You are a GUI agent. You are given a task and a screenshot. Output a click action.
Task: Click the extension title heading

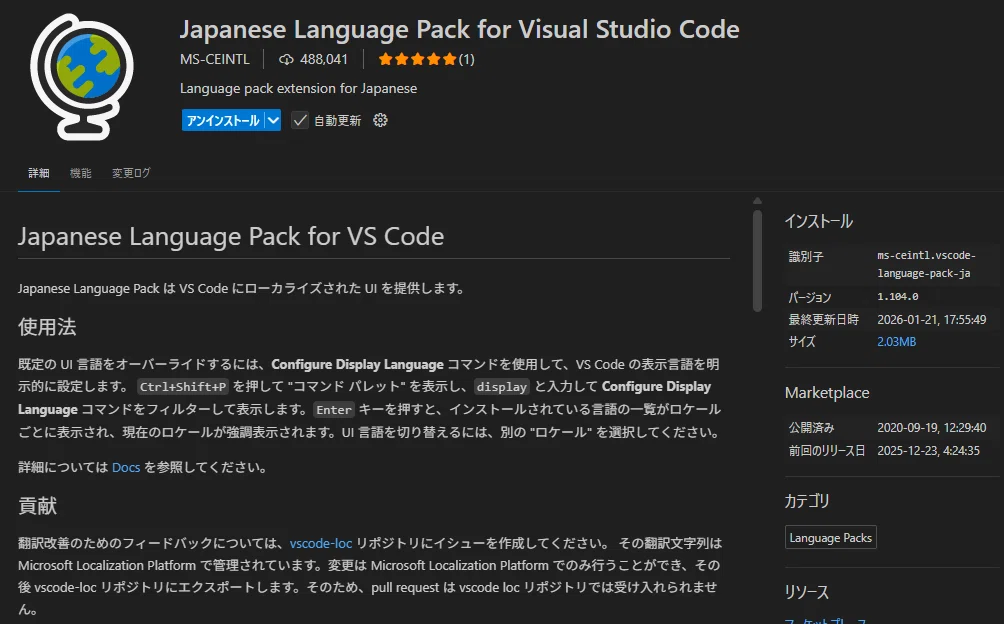[459, 29]
